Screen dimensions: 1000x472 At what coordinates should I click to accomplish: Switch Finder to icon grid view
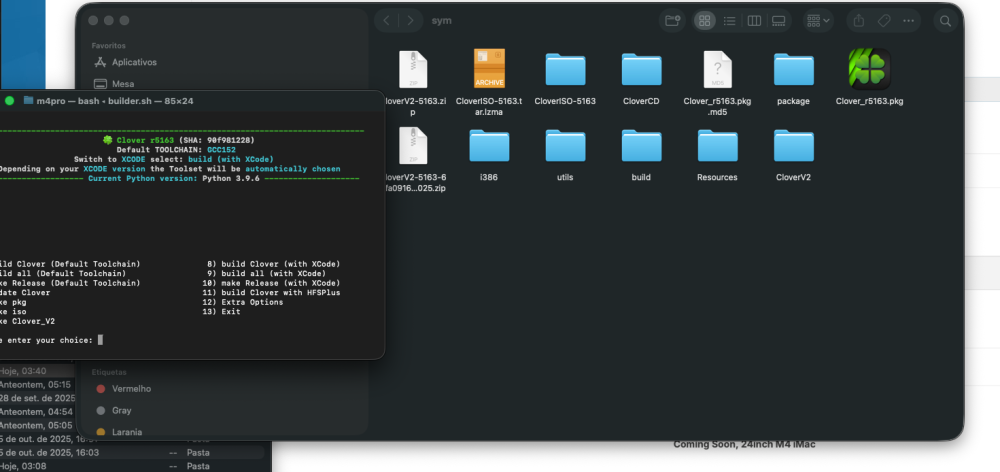(704, 20)
